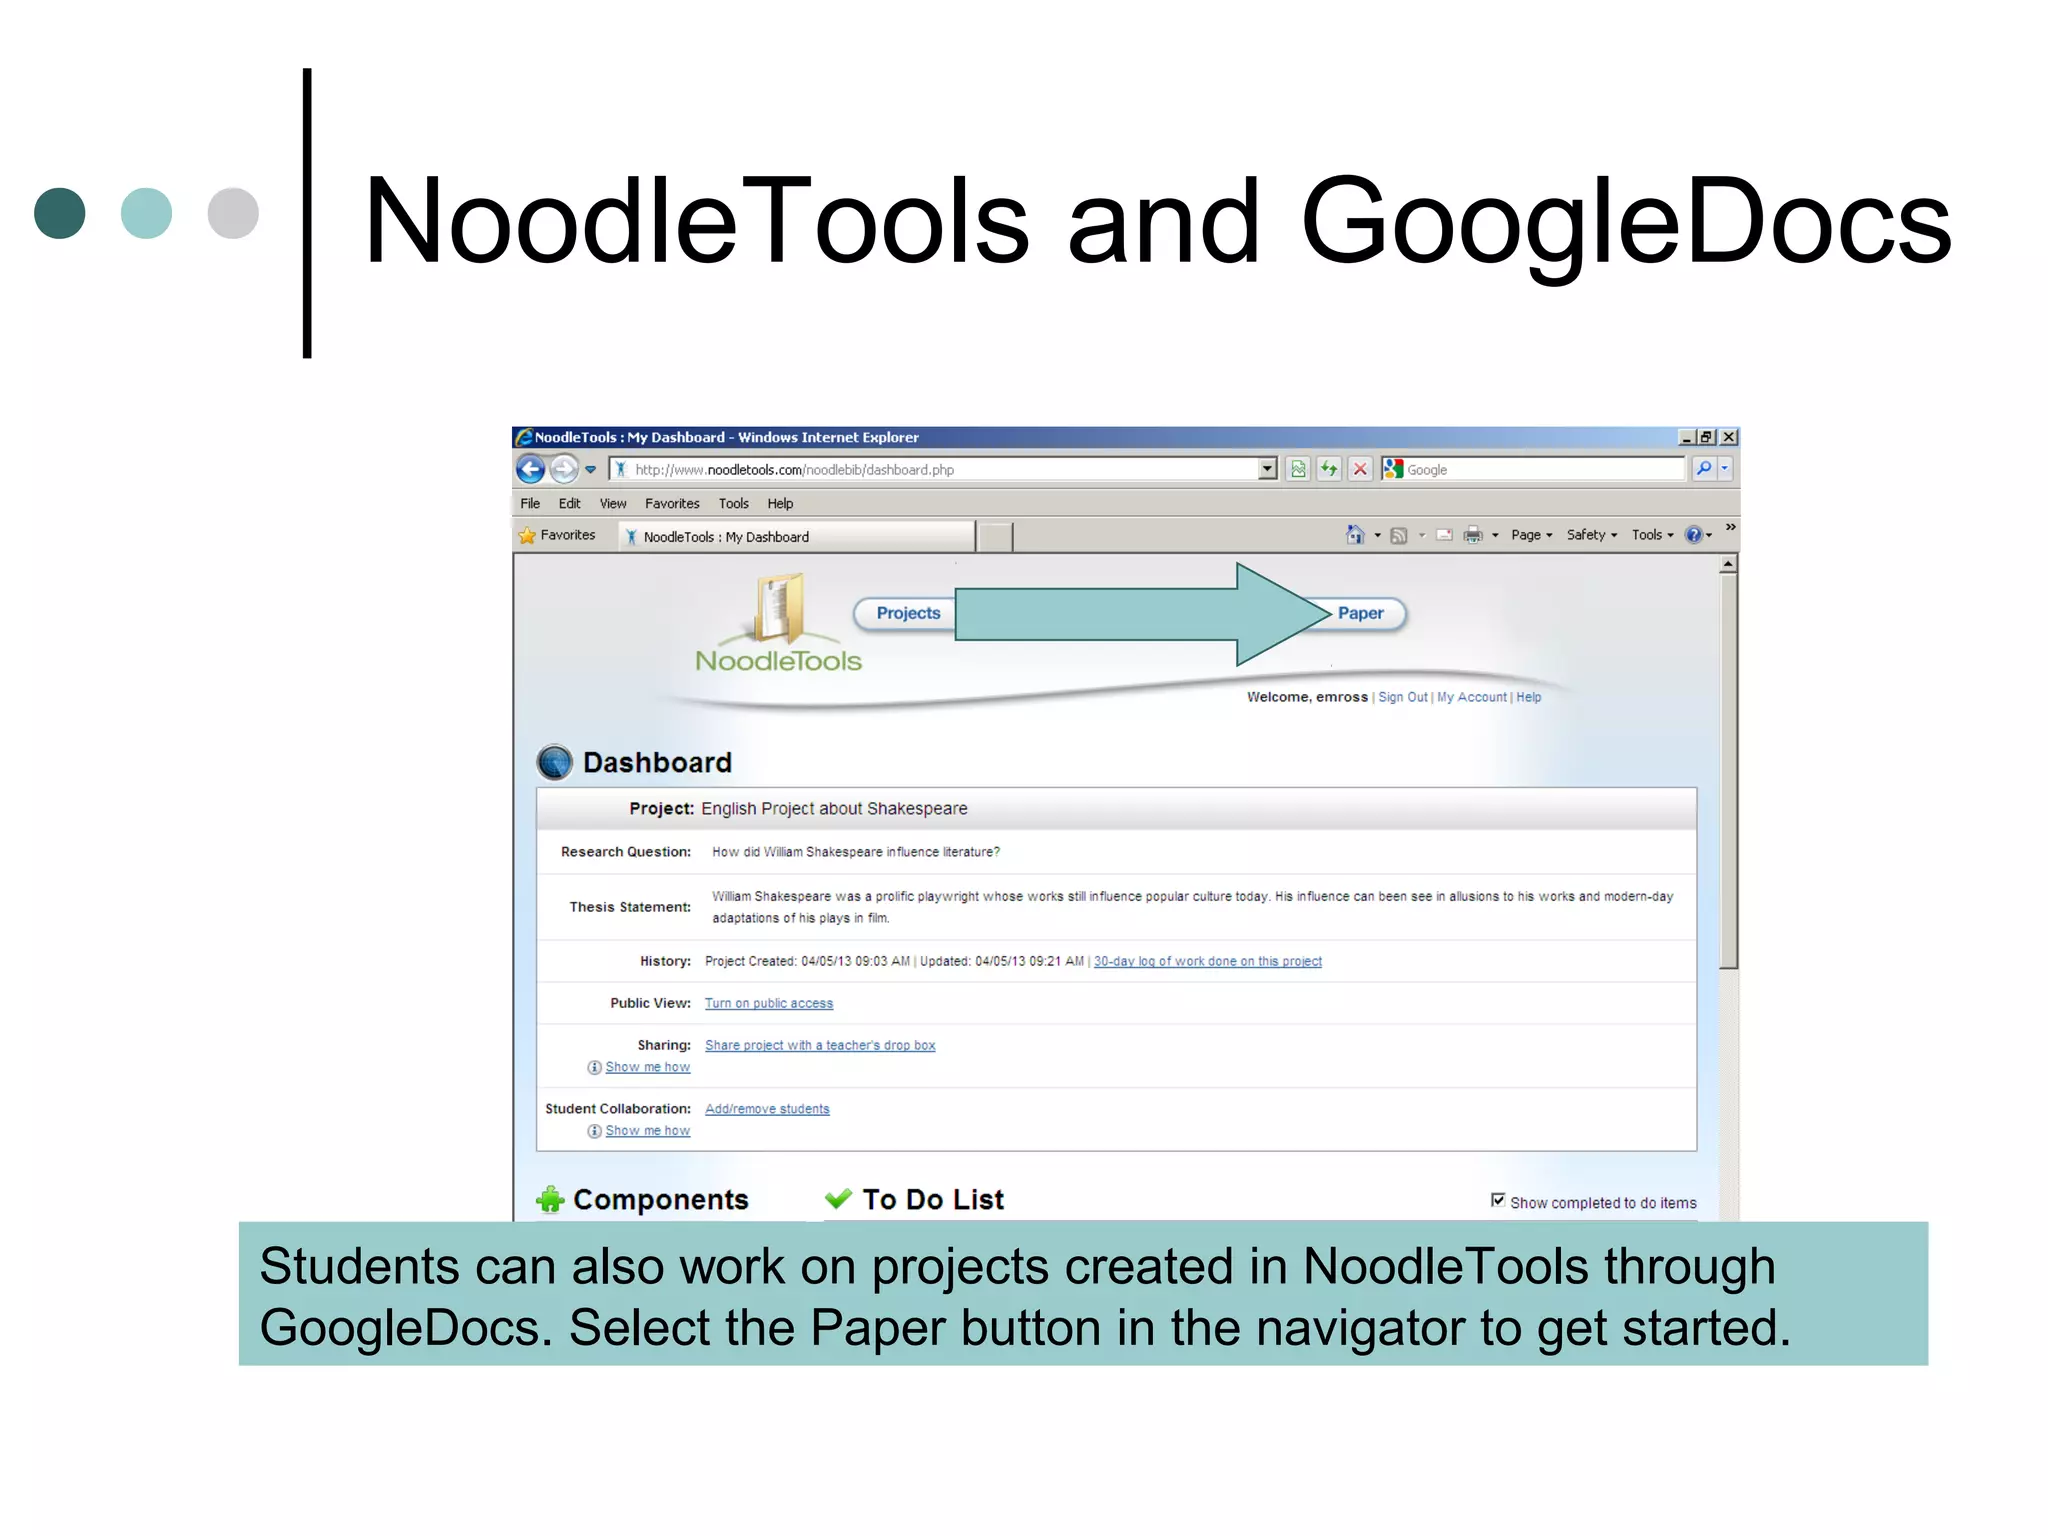
Task: Click the Refresh page icon
Action: click(1329, 469)
